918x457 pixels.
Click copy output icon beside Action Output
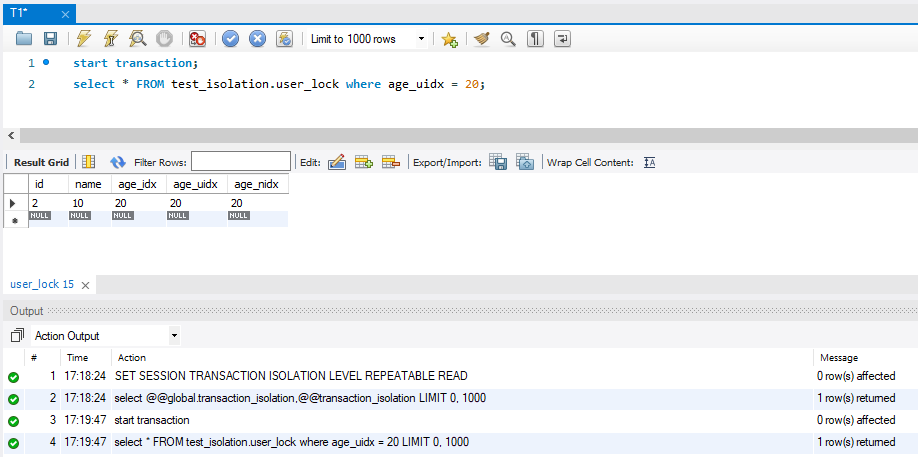coord(18,336)
